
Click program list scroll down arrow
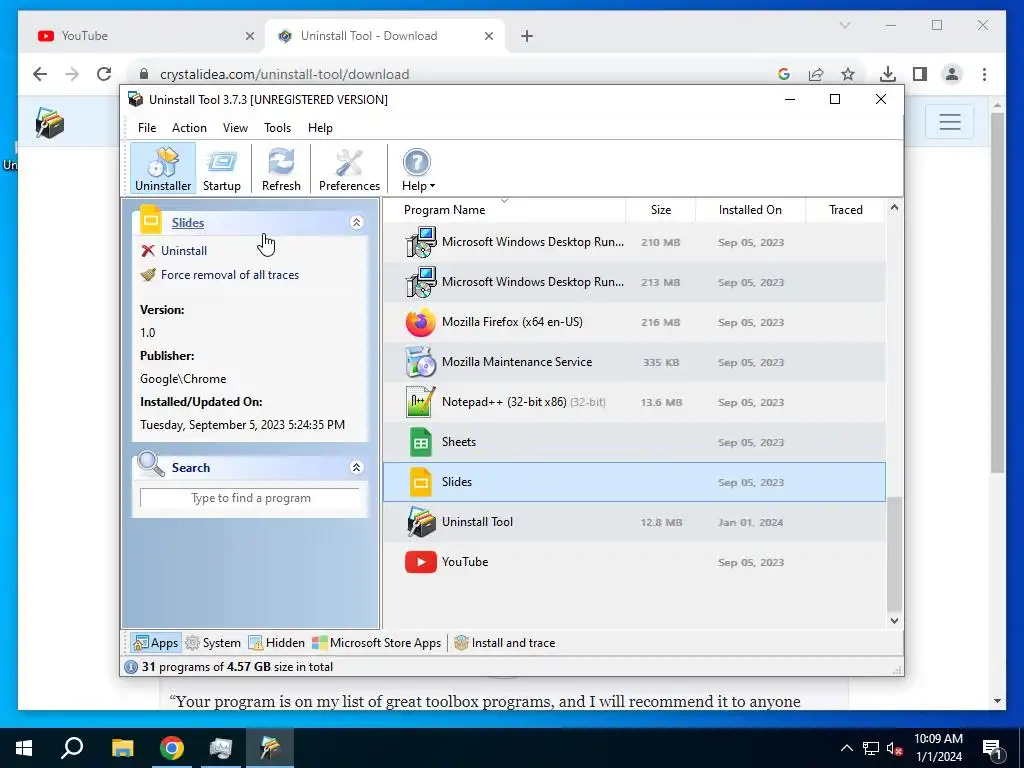pyautogui.click(x=895, y=621)
